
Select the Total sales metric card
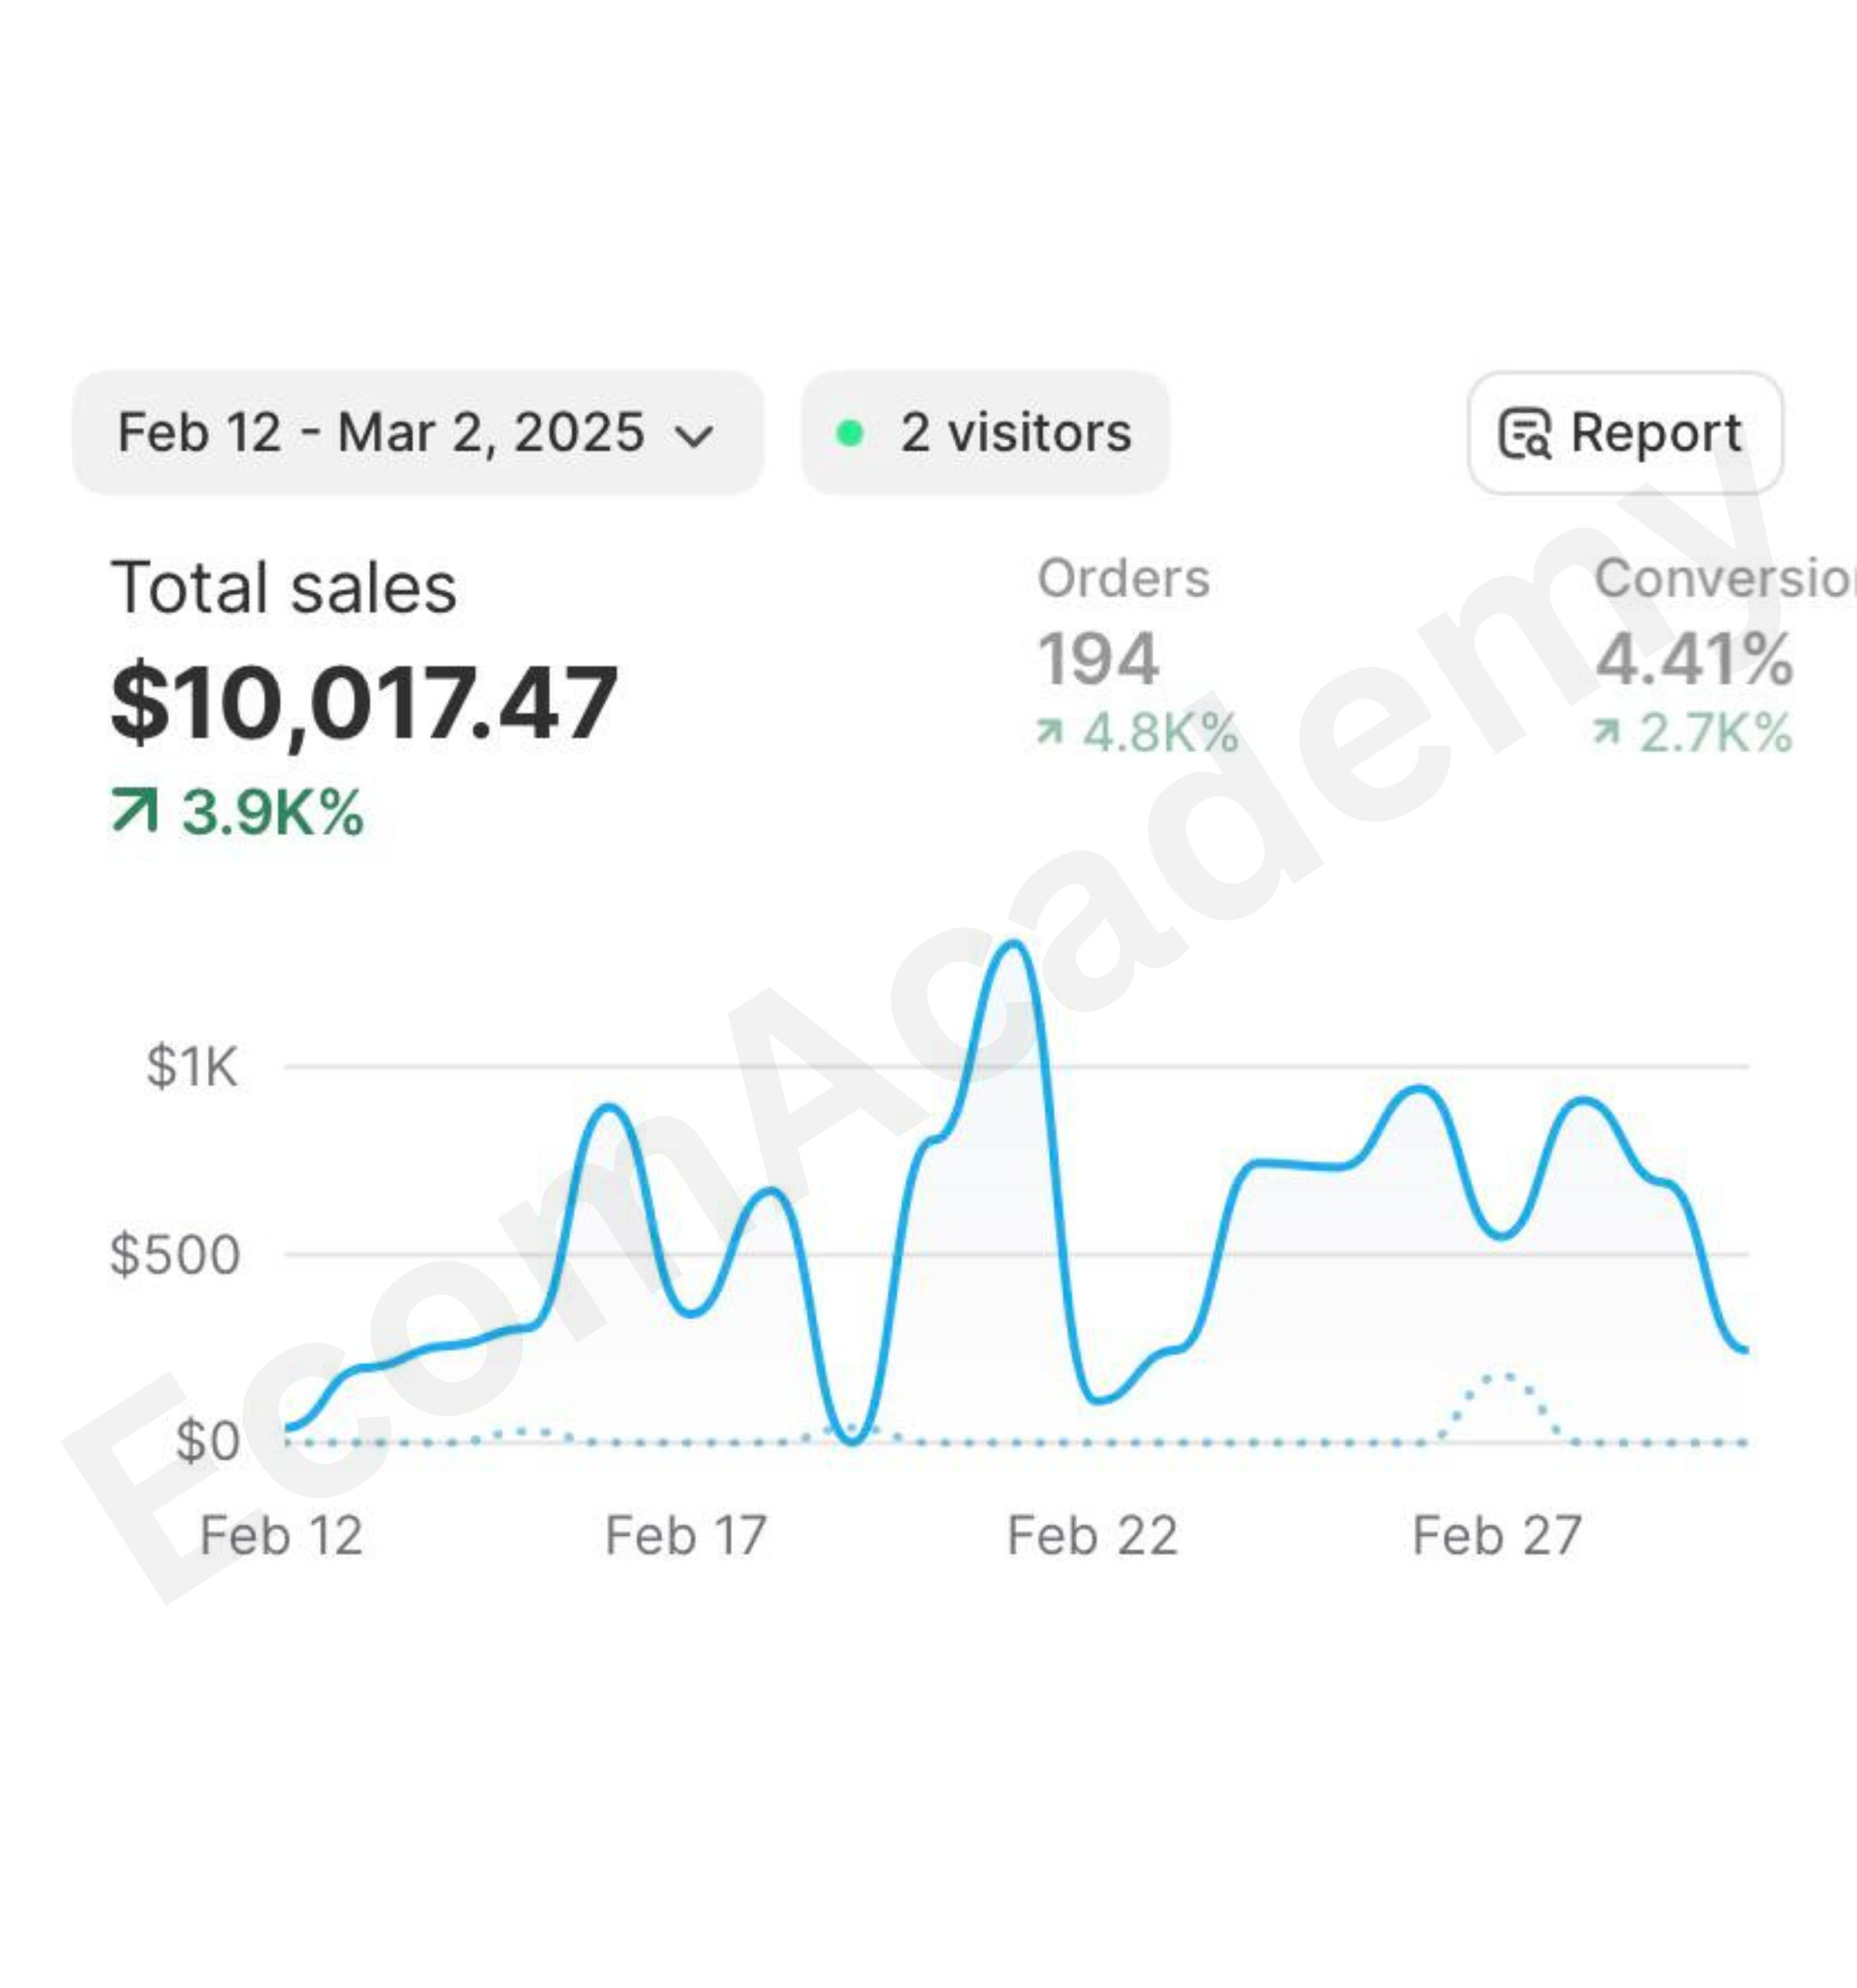tap(364, 695)
